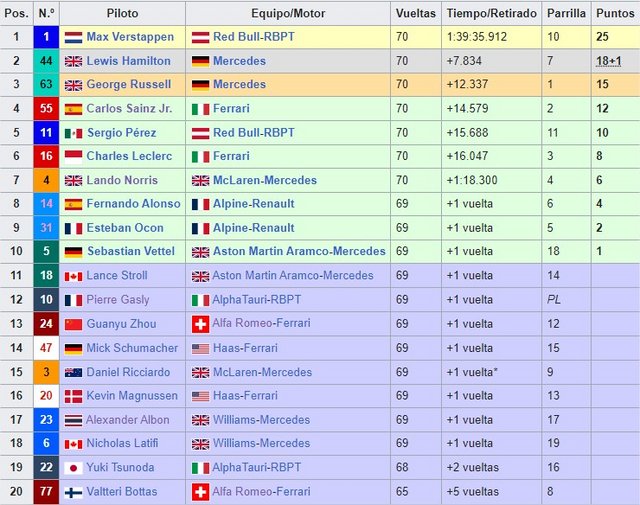Open Tsunoda's AlphaTauri-RBPT team link

pos(257,467)
